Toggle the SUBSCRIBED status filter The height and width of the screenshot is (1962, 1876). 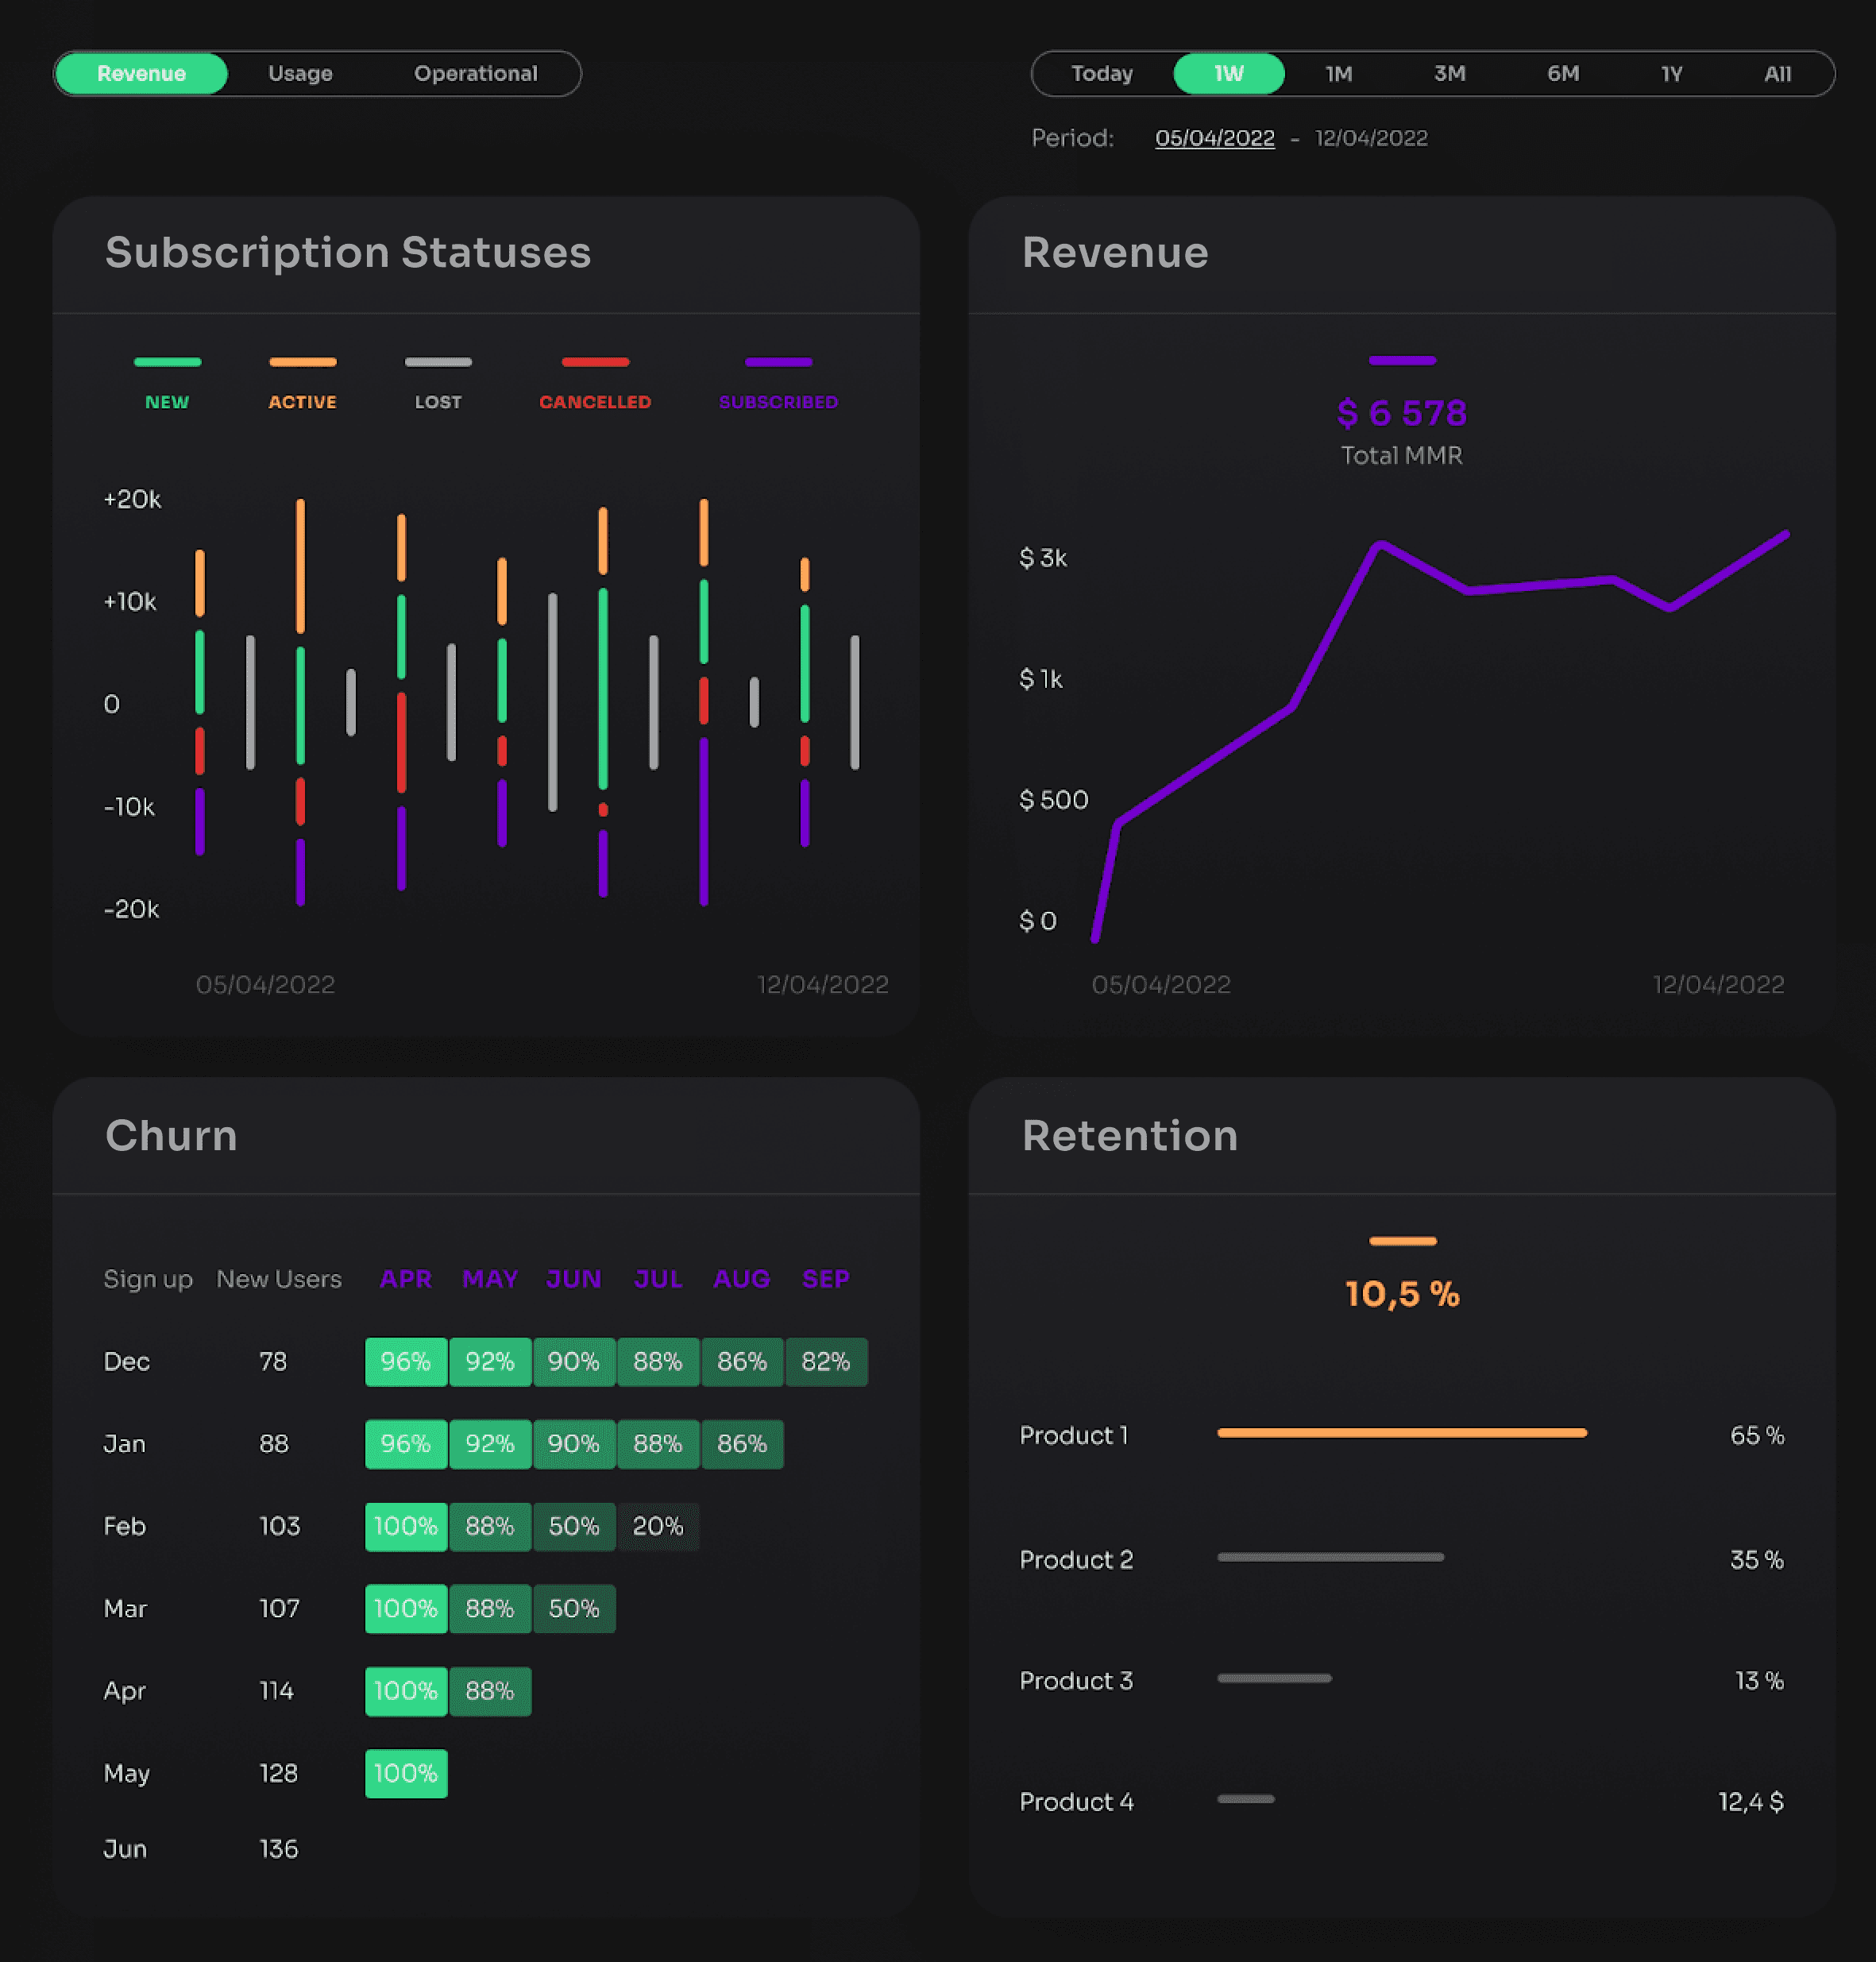coord(778,382)
